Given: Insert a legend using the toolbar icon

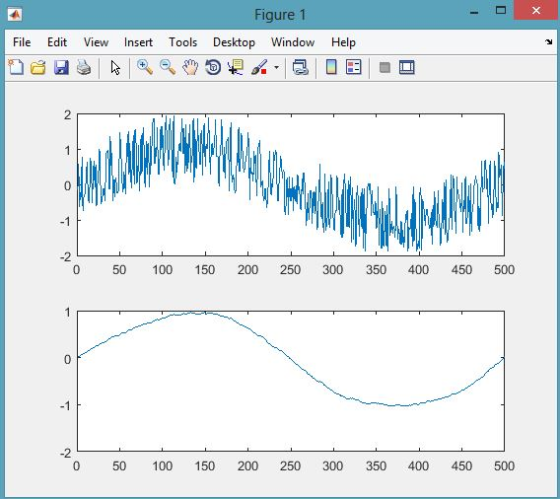Looking at the screenshot, I should (x=354, y=67).
